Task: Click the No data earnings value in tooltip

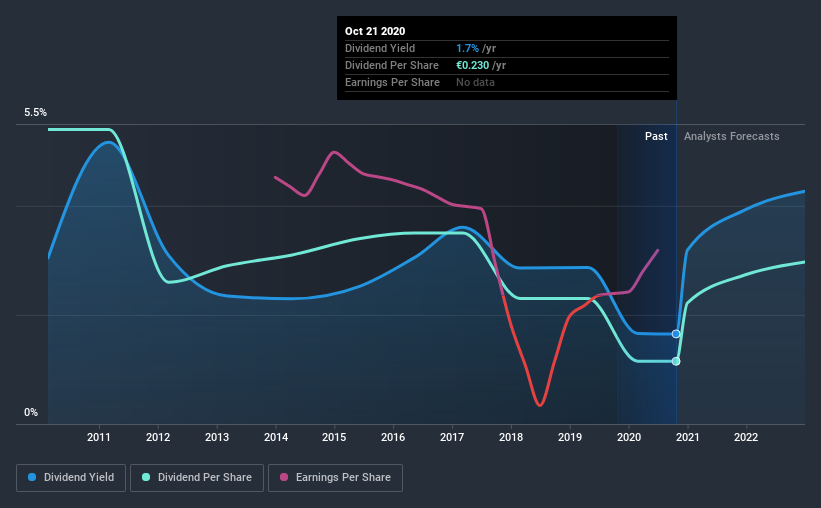Action: click(x=475, y=82)
